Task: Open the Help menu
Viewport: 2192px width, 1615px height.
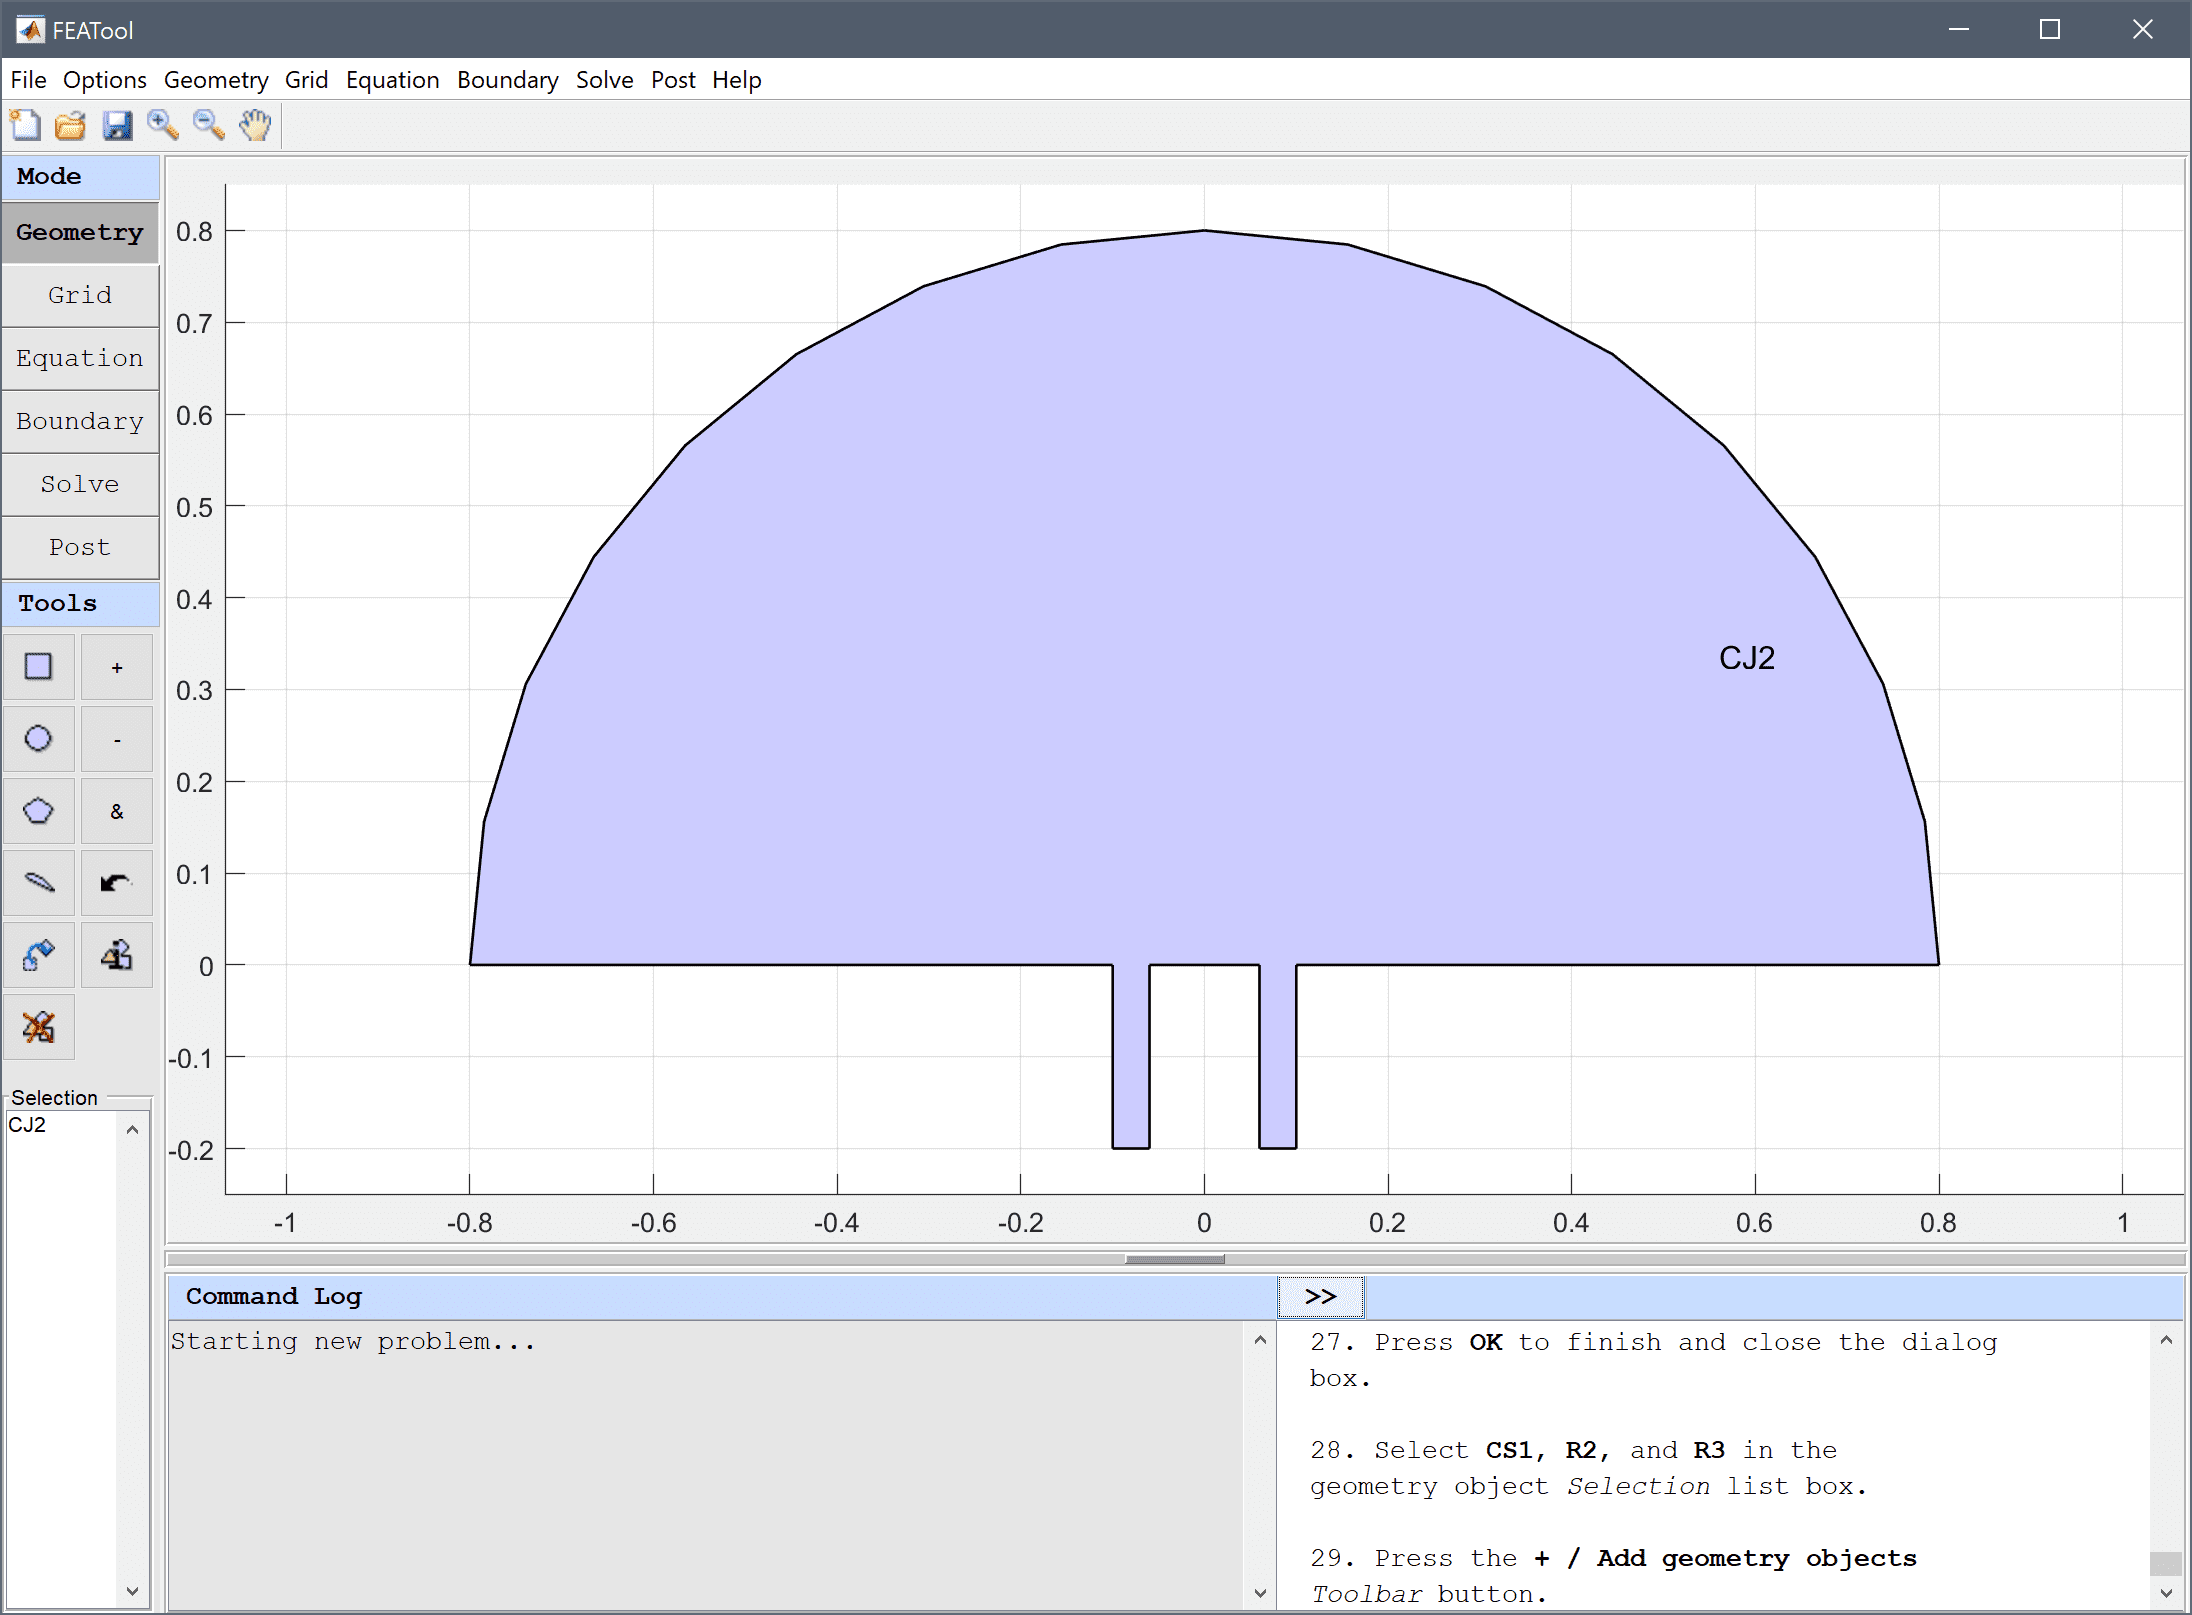Action: click(x=737, y=80)
